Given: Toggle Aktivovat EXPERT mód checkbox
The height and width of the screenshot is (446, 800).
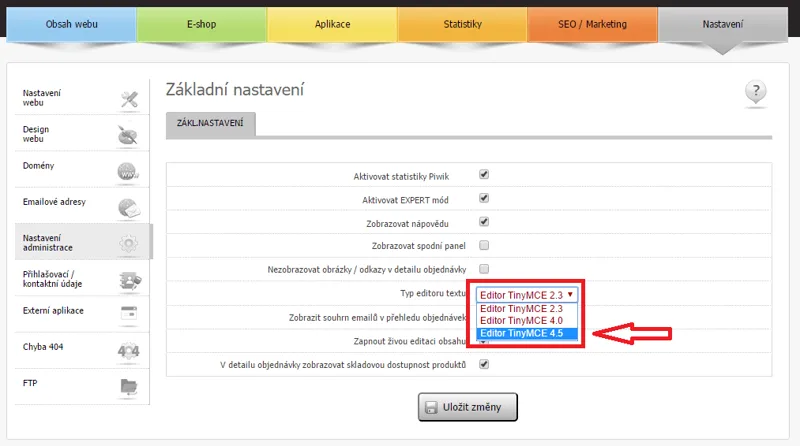Looking at the screenshot, I should point(484,198).
